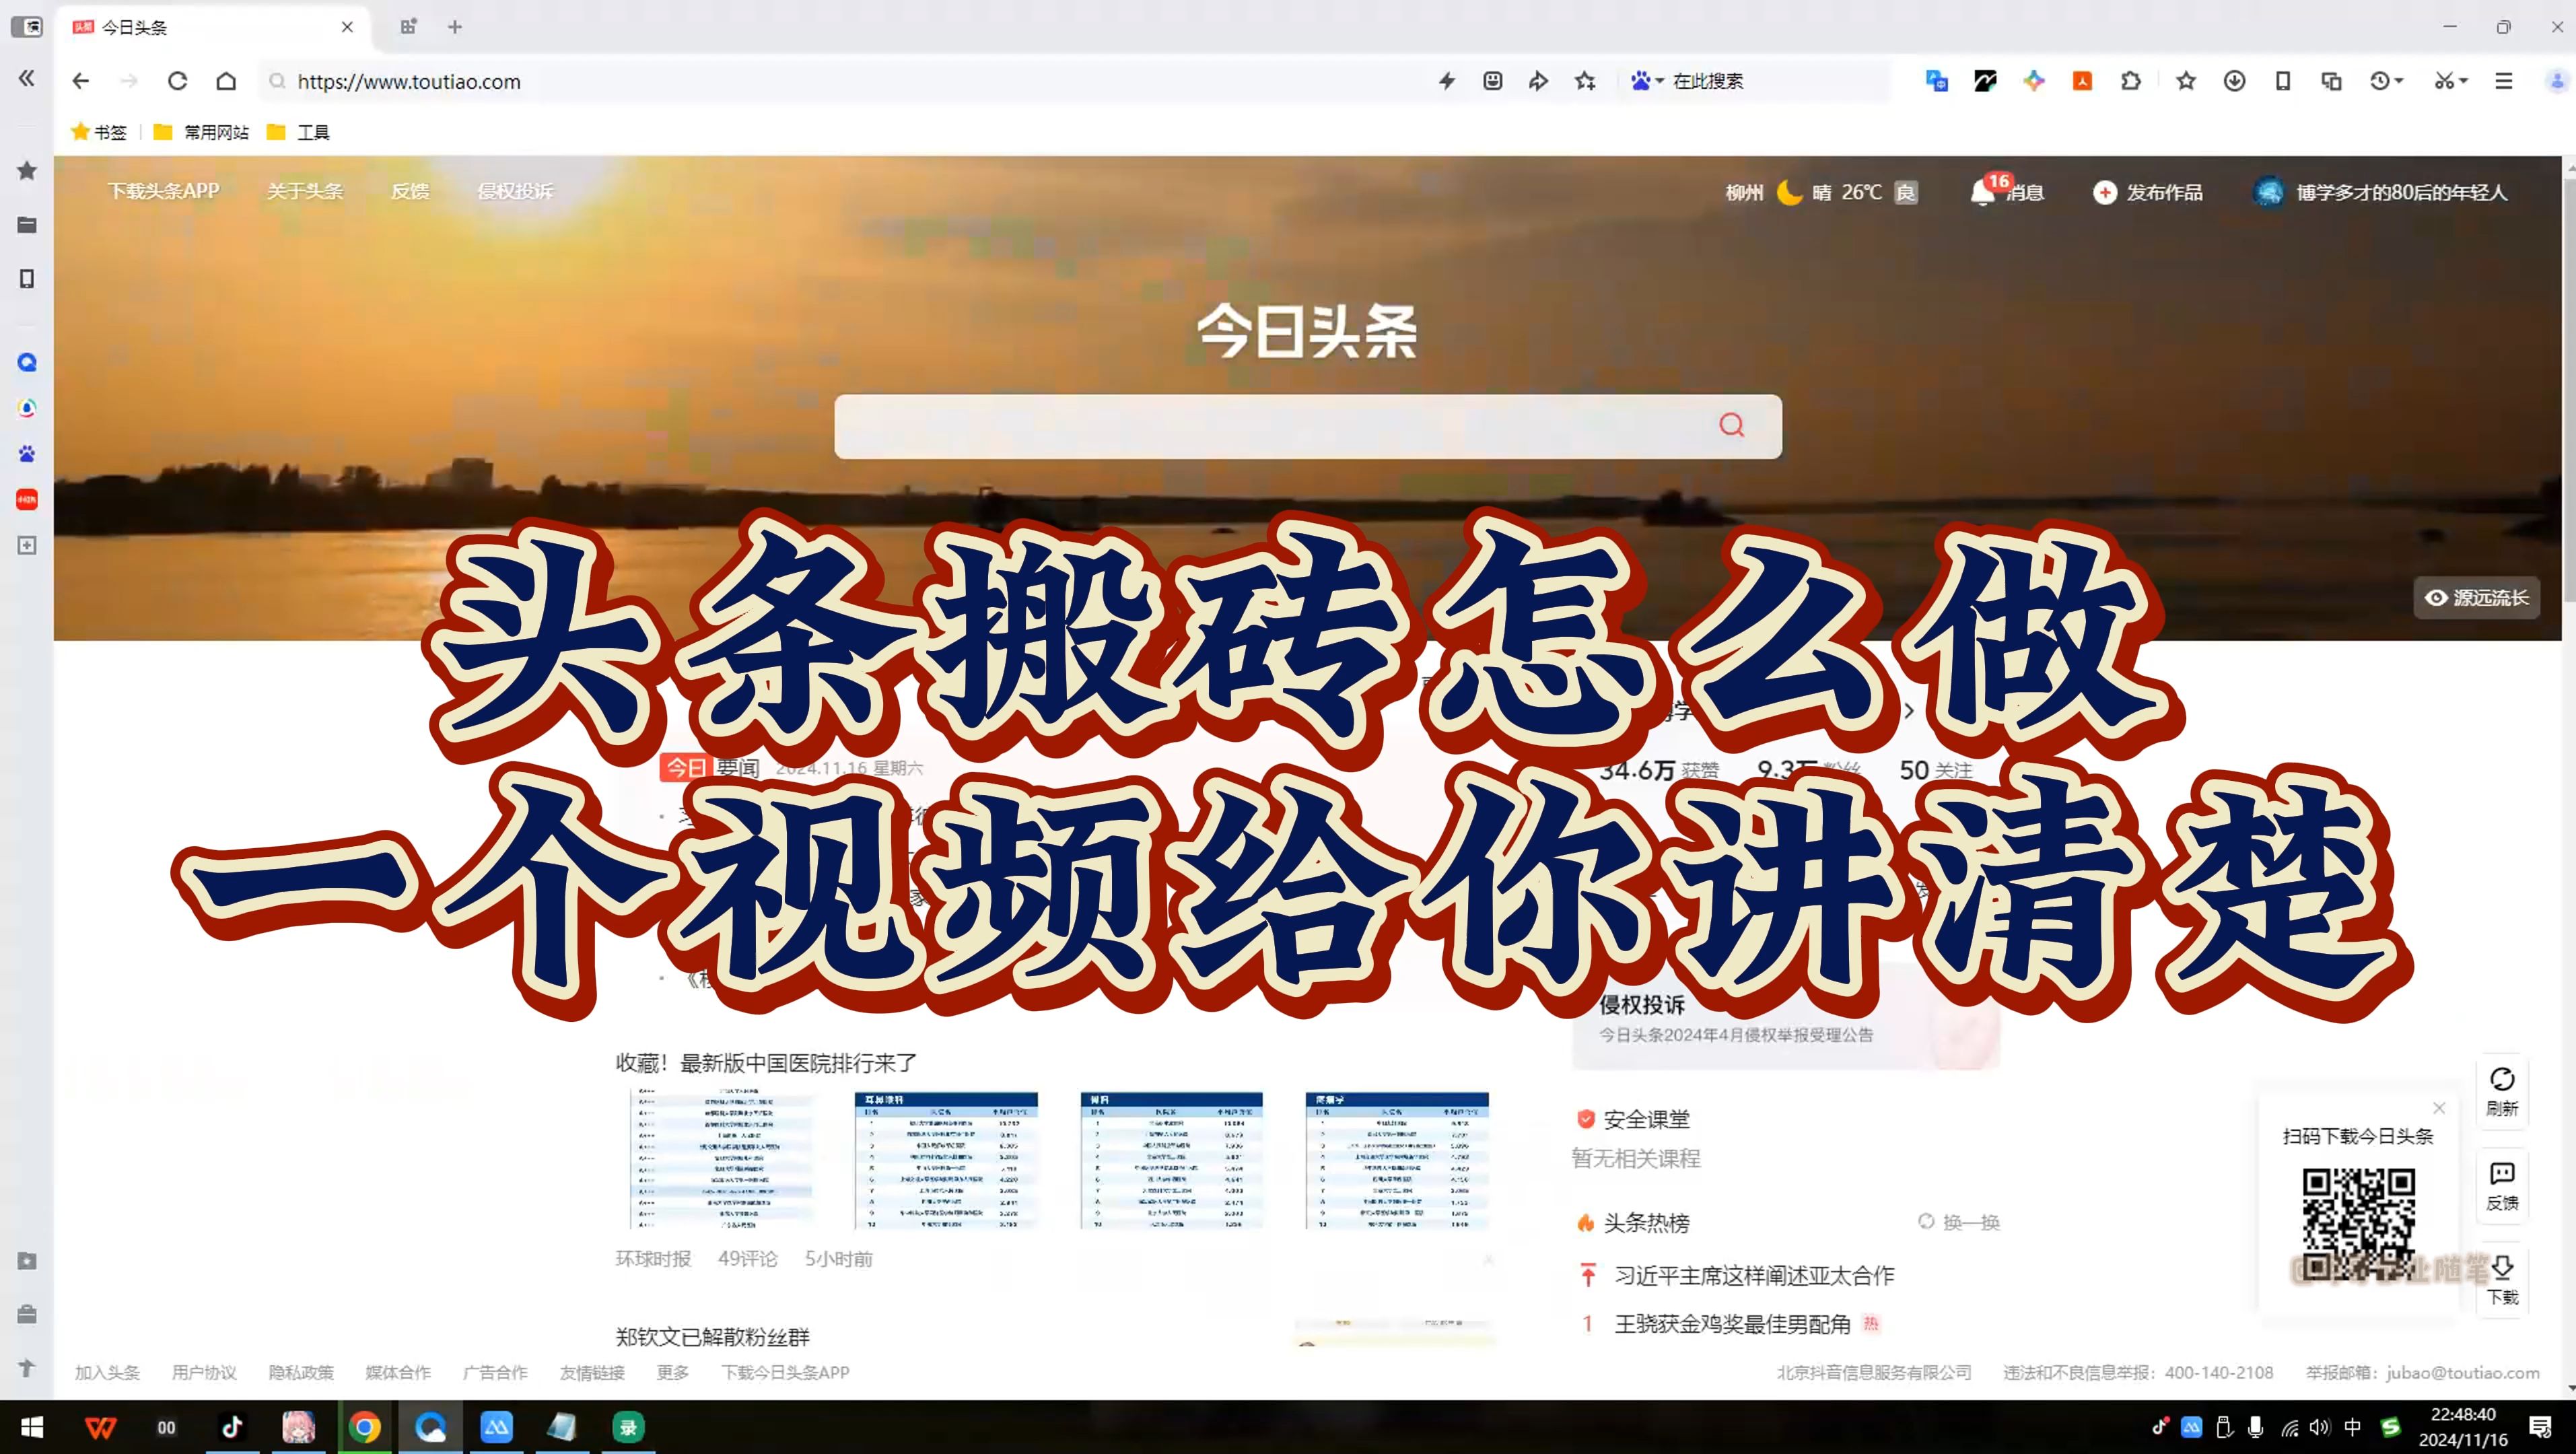Open the 工具 bookmarks folder
The image size is (2576, 1454).
click(298, 132)
